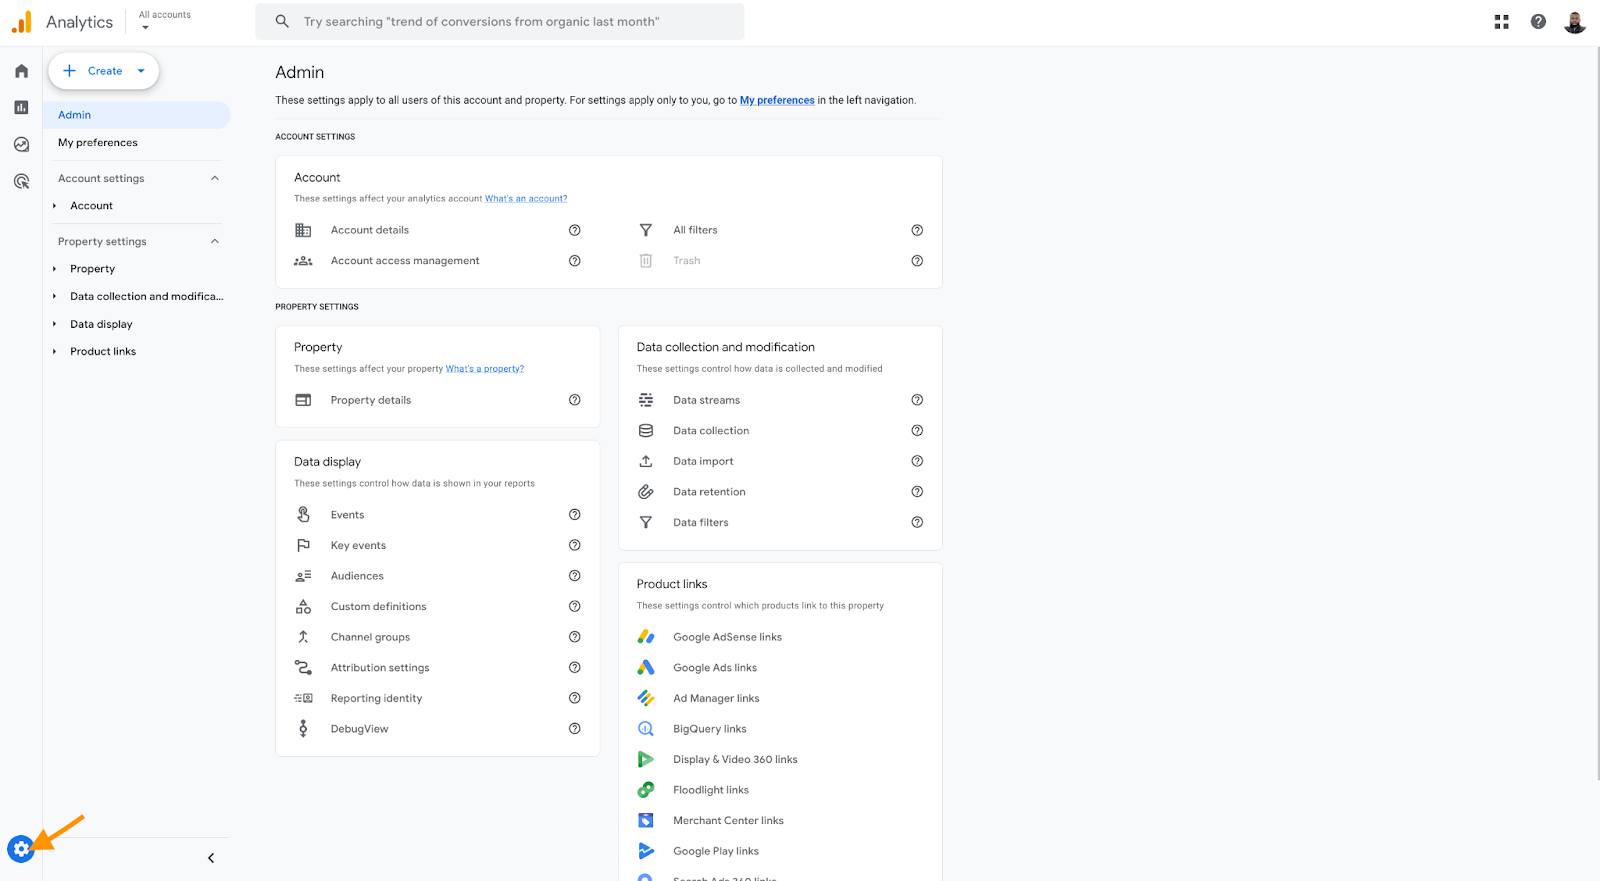1600x881 pixels.
Task: Open Account access management setting
Action: click(405, 261)
